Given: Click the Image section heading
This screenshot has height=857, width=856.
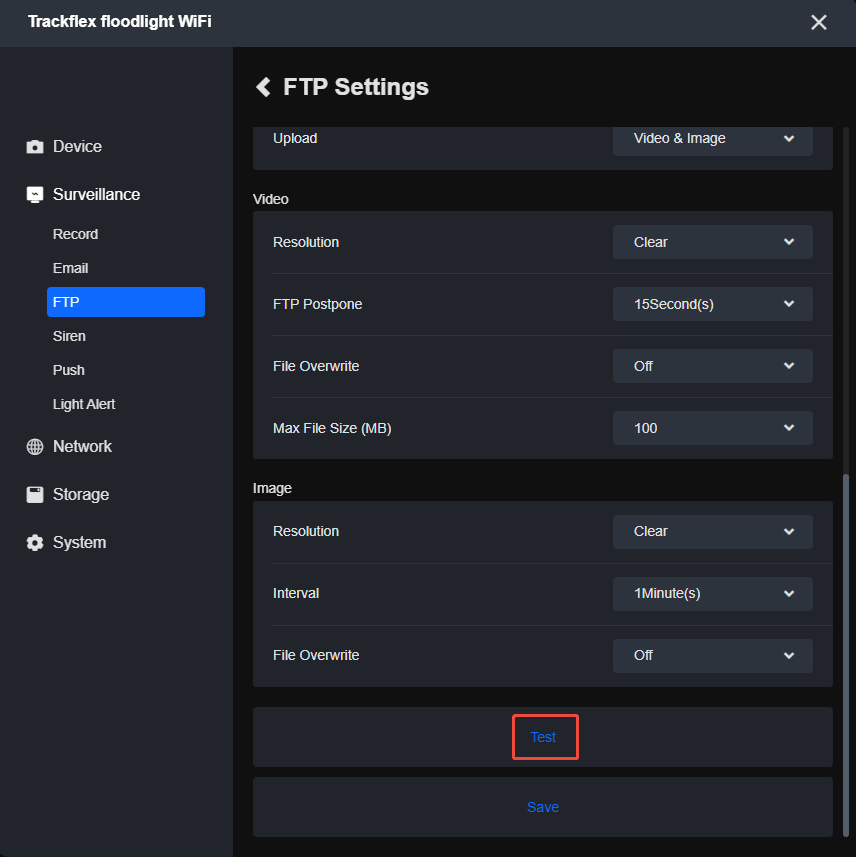Looking at the screenshot, I should [x=272, y=488].
